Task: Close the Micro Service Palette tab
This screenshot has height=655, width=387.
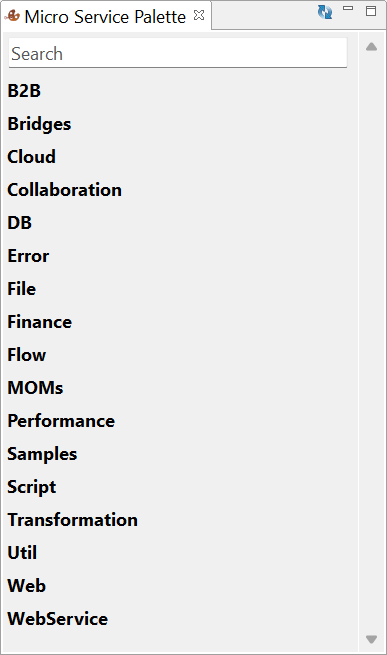Action: click(199, 15)
